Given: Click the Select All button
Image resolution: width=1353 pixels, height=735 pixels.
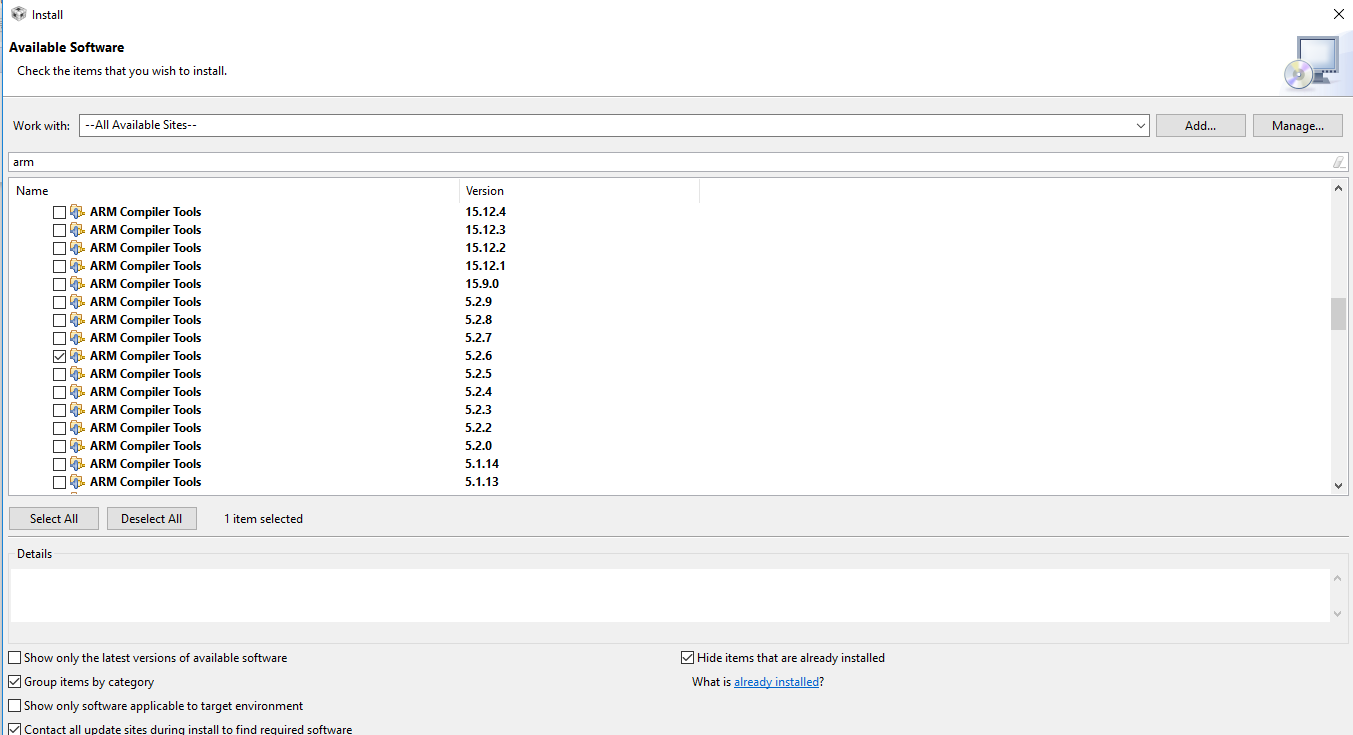Looking at the screenshot, I should click(x=54, y=519).
